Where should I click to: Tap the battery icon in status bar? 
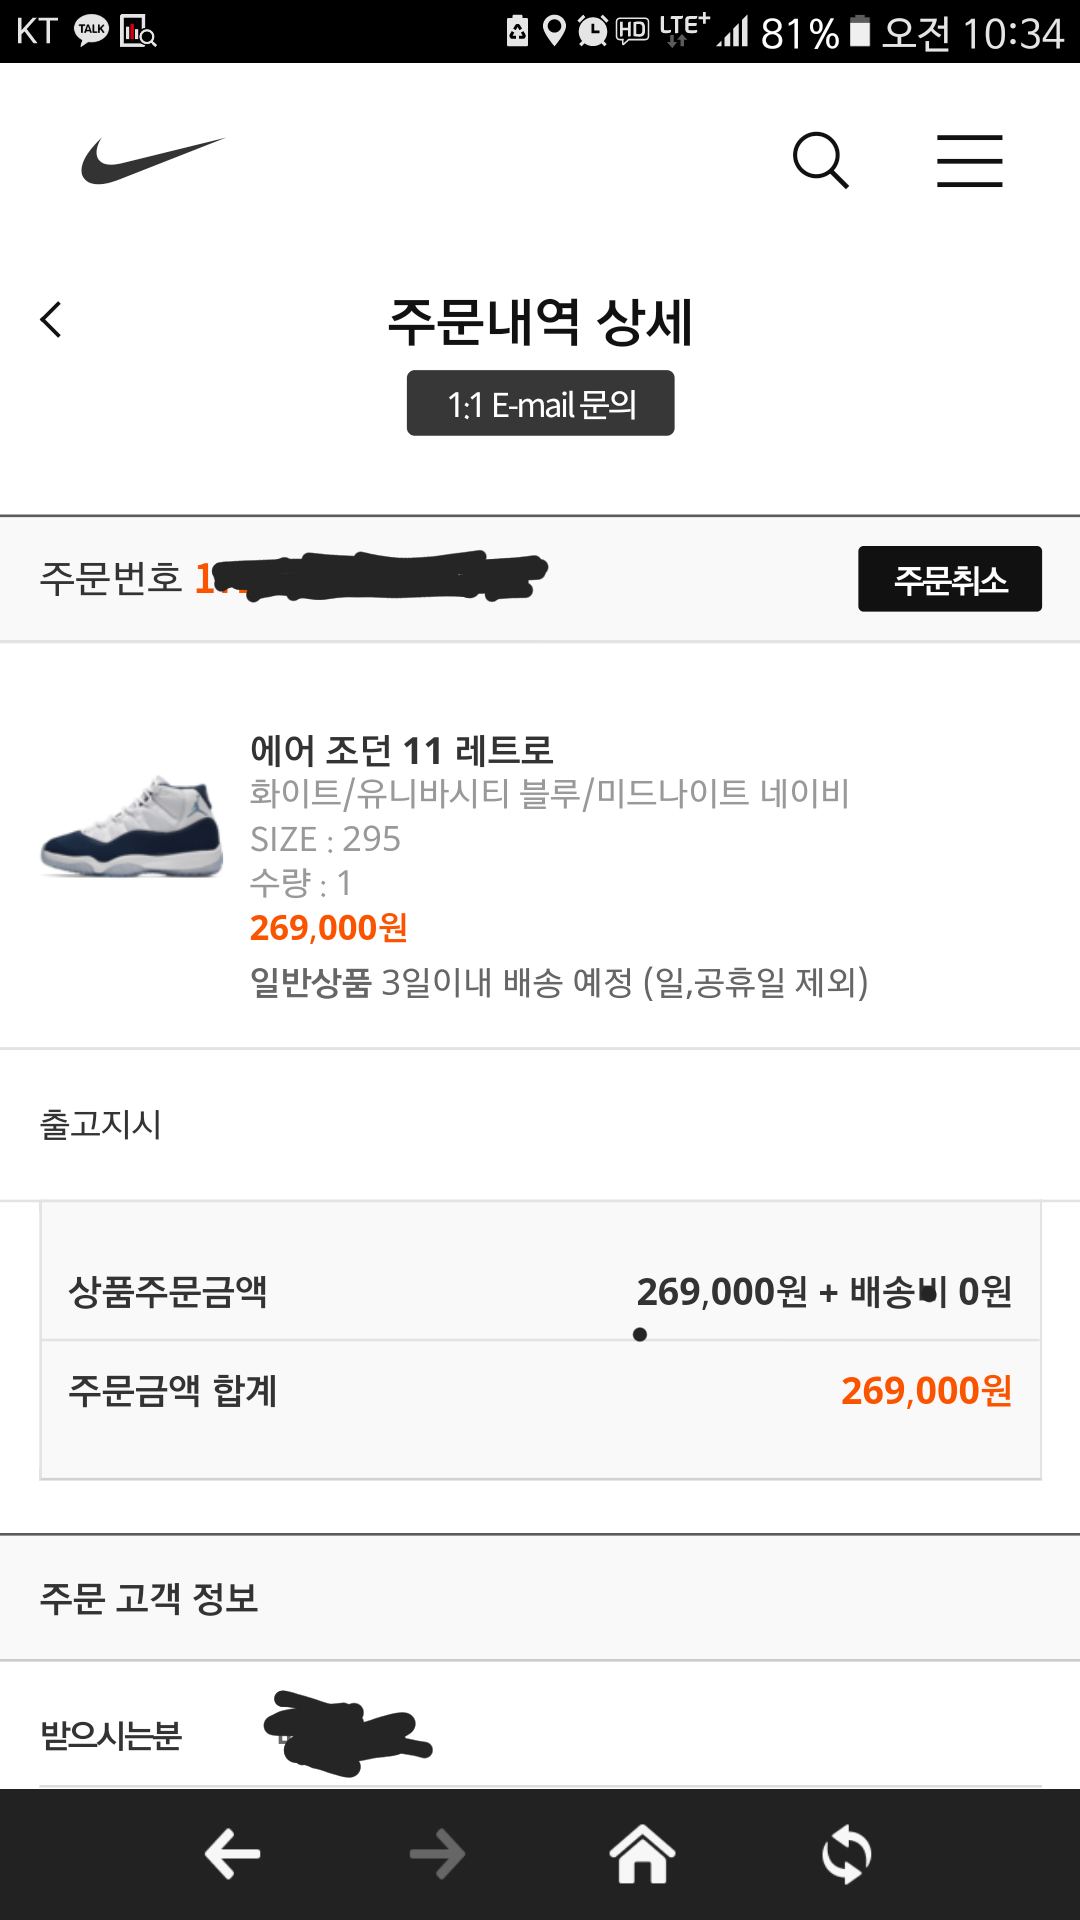point(859,31)
